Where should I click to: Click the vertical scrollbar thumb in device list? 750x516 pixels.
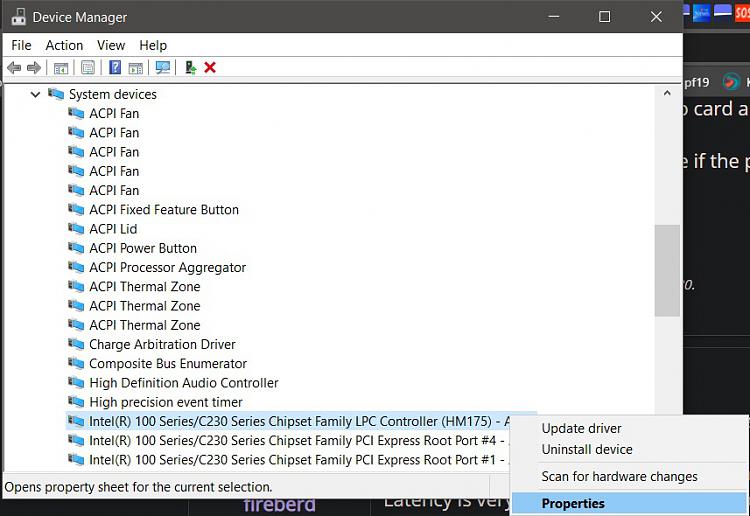pyautogui.click(x=667, y=270)
